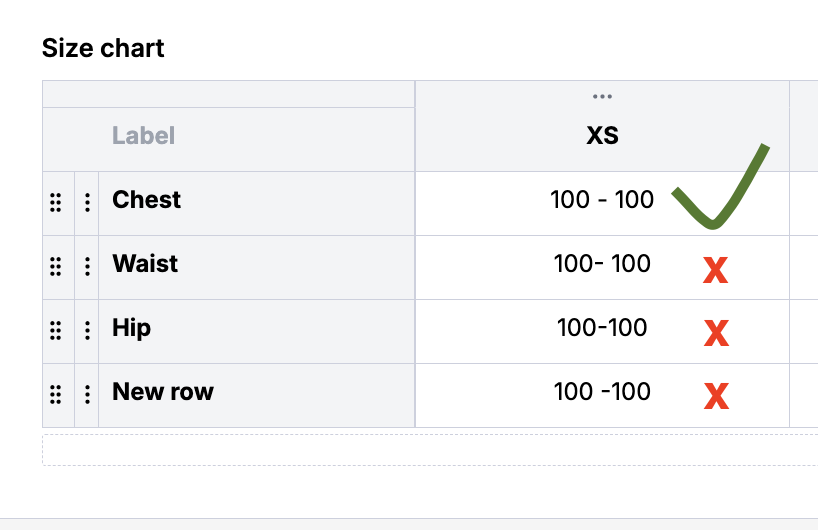Open the three-dot menu for Hip row

(x=87, y=331)
